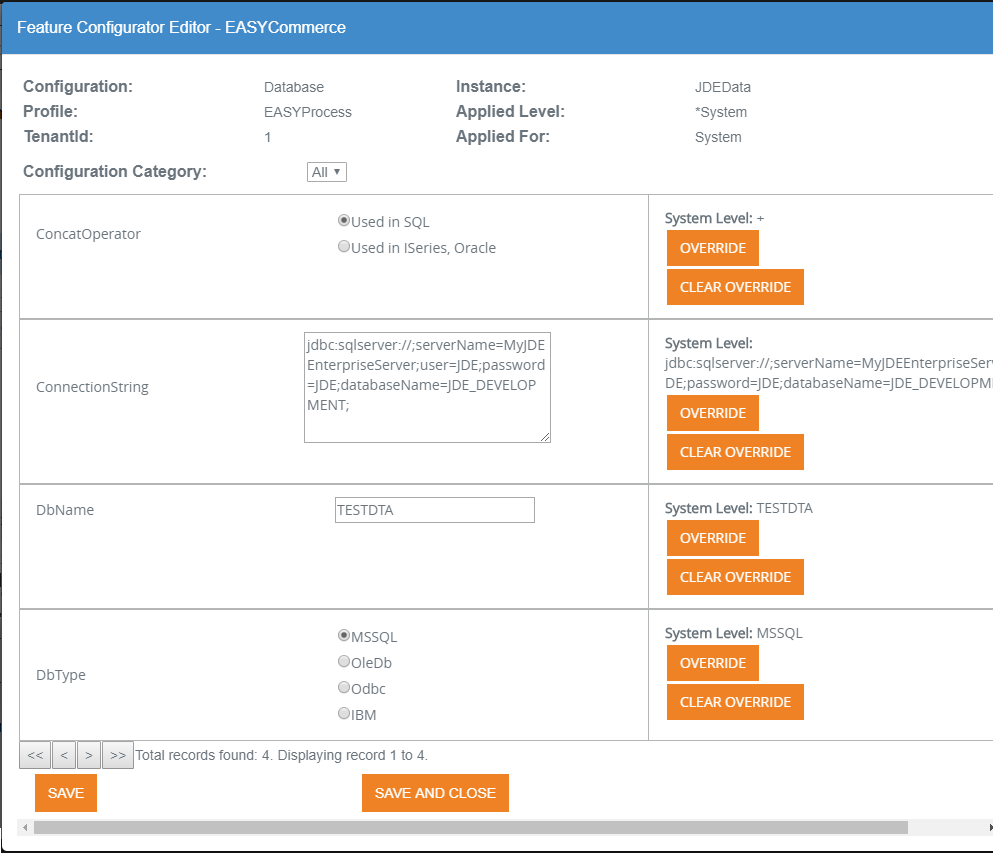Click the 'System Level: +' text
Image resolution: width=993 pixels, height=853 pixels.
pos(714,218)
